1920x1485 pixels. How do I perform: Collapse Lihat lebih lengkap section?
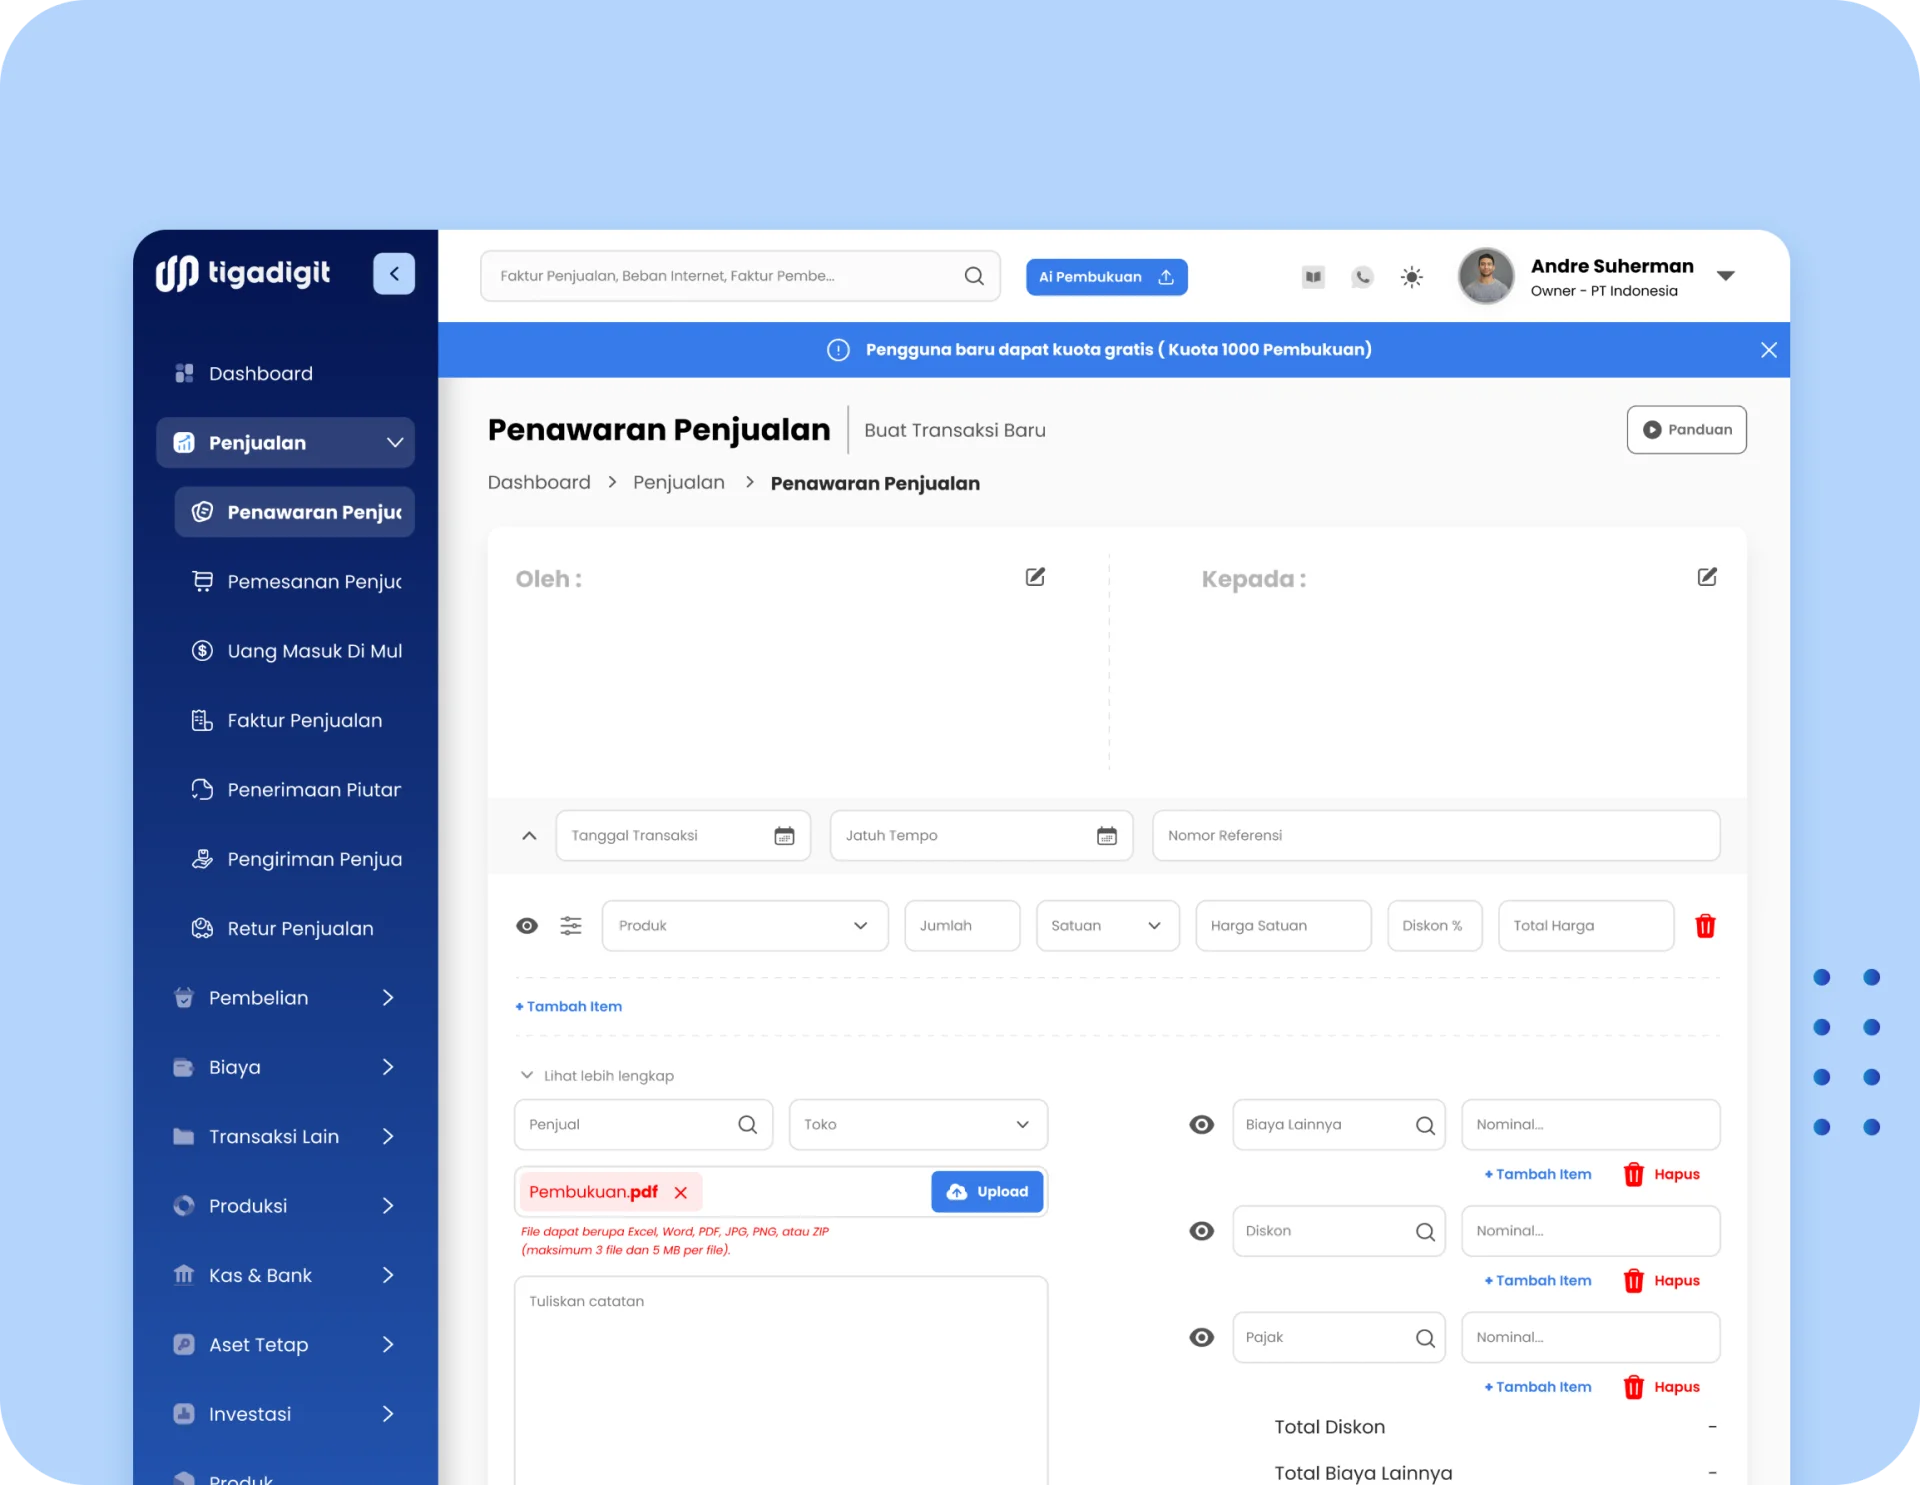tap(596, 1076)
